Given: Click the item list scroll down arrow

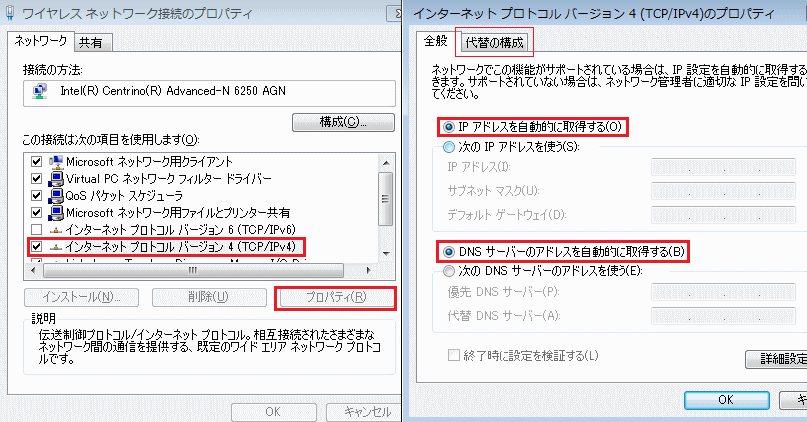Looking at the screenshot, I should pyautogui.click(x=387, y=253).
